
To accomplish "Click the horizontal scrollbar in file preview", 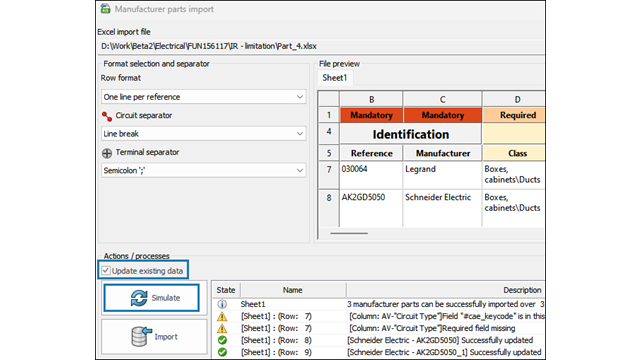I will click(349, 233).
